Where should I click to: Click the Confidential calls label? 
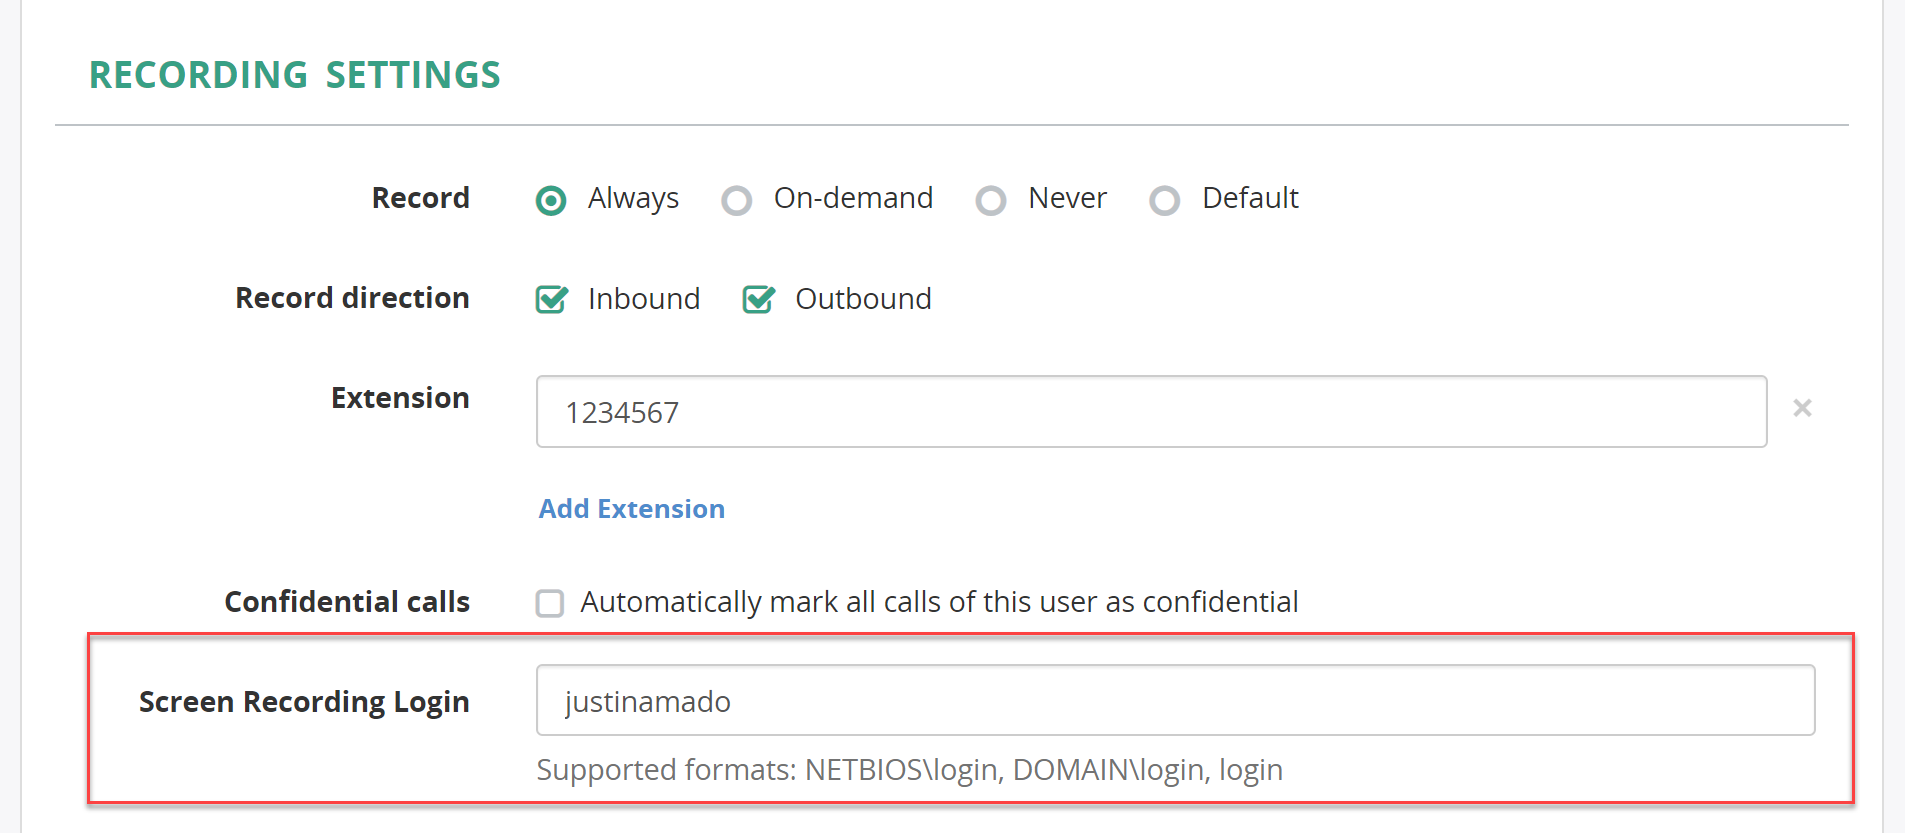pyautogui.click(x=347, y=602)
